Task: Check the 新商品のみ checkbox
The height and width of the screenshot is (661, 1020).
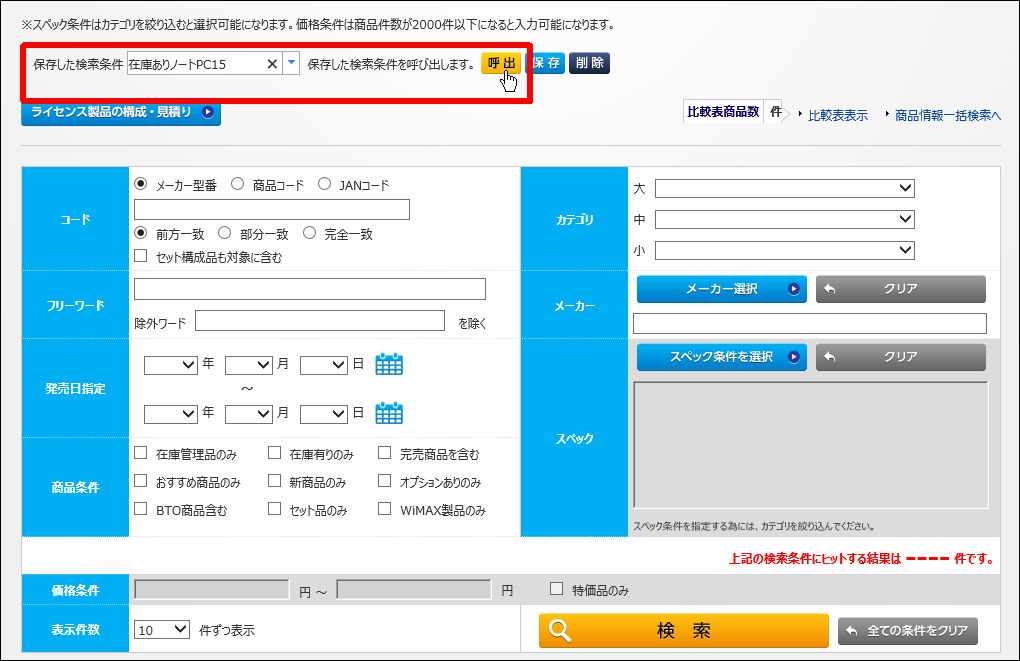Action: tap(275, 481)
